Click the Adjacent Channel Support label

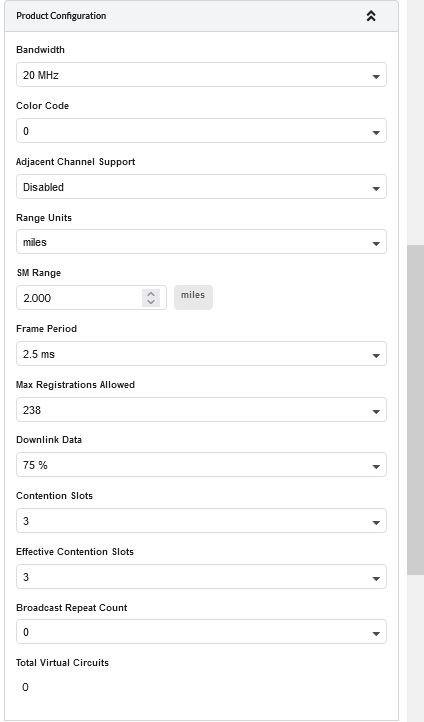[x=76, y=162]
